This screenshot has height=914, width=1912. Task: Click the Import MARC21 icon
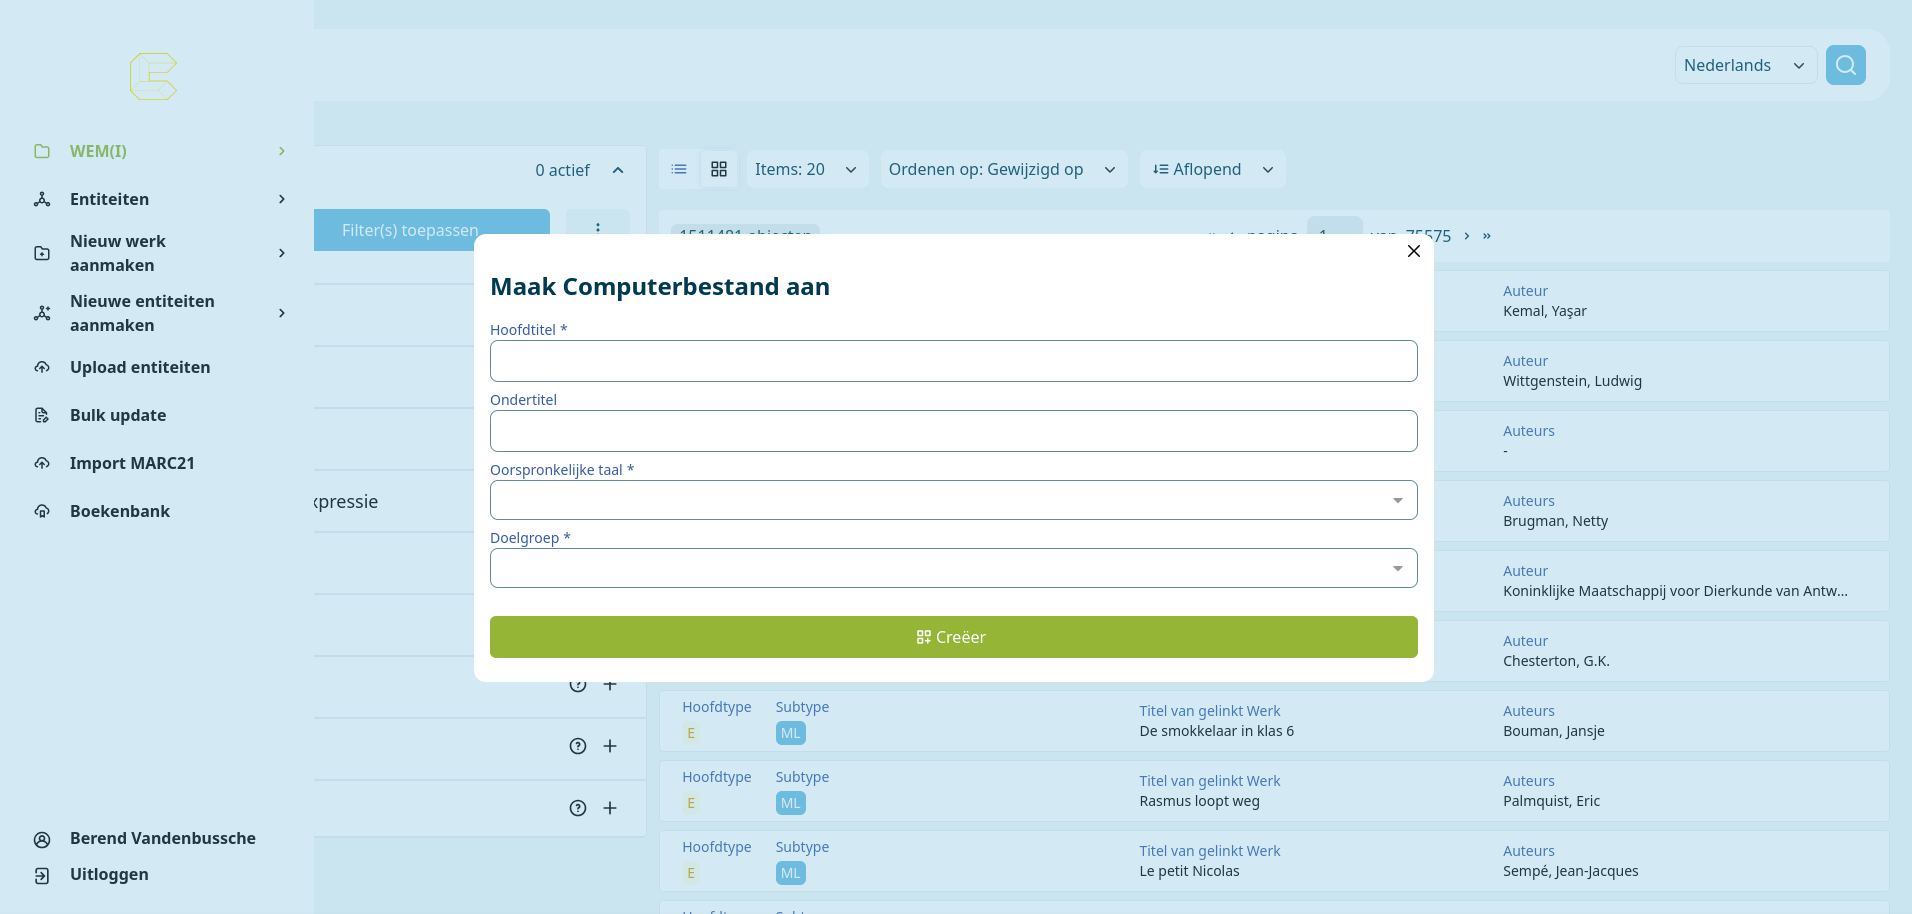click(42, 463)
